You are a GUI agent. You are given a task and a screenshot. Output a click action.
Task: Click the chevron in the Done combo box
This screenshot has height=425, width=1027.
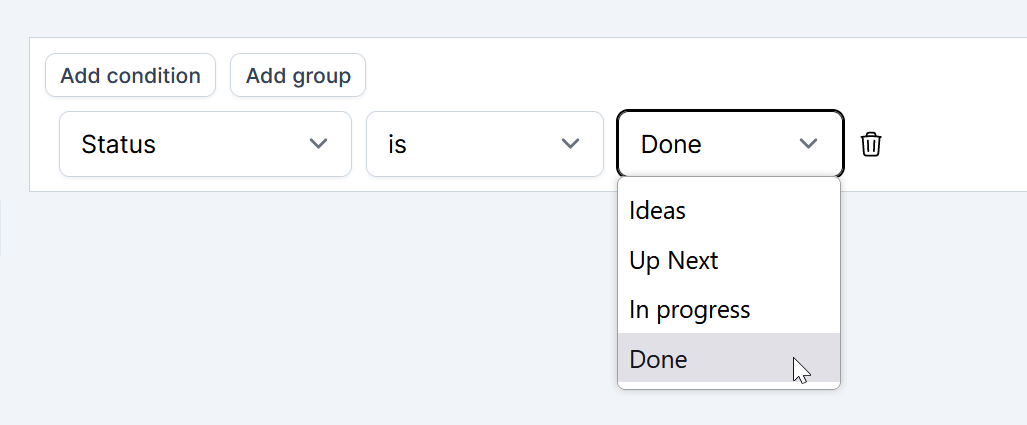pos(808,144)
